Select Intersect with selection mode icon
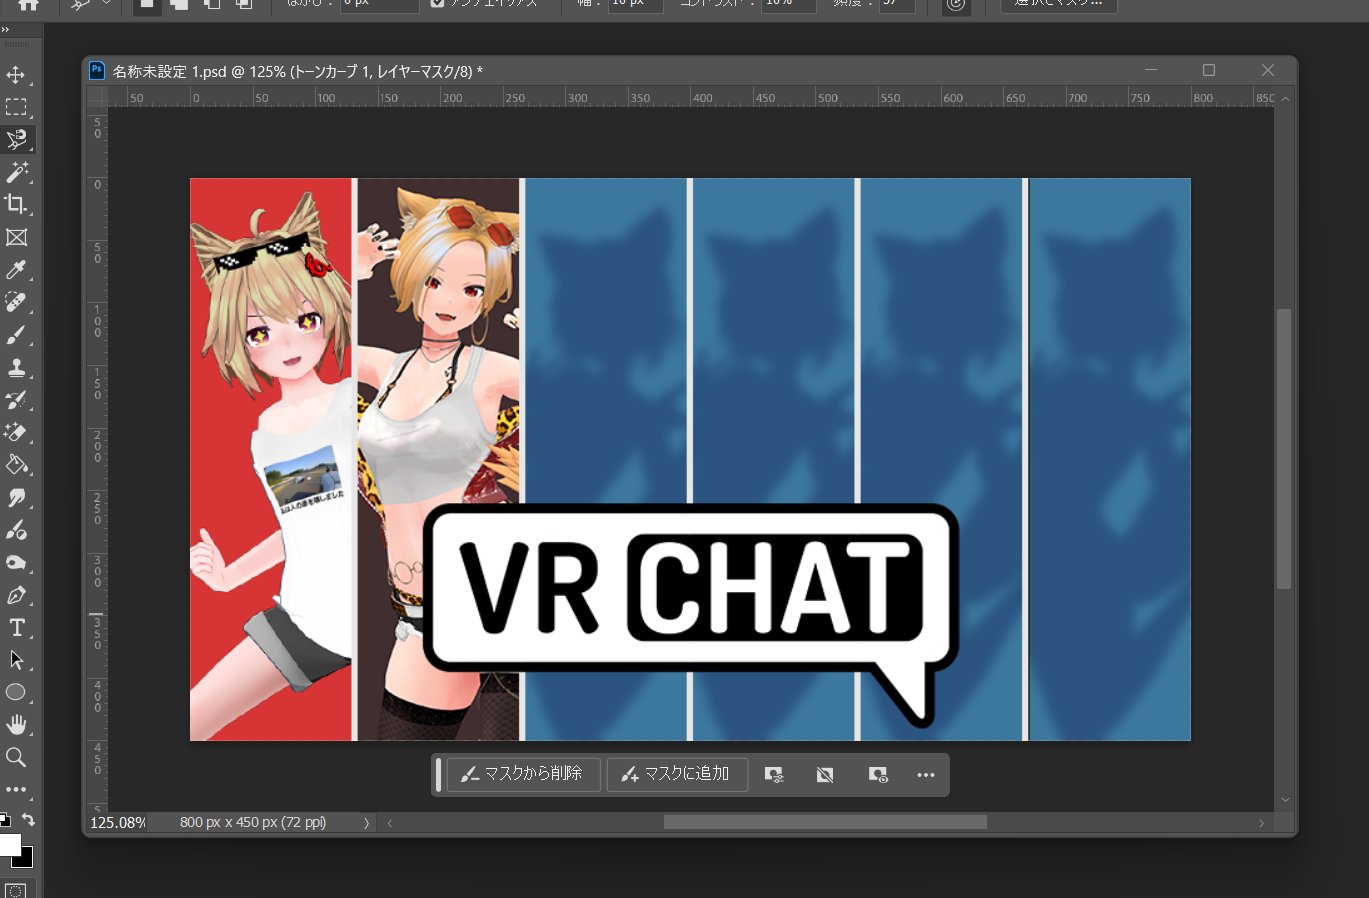Screen dimensions: 1369x898 coord(244,4)
